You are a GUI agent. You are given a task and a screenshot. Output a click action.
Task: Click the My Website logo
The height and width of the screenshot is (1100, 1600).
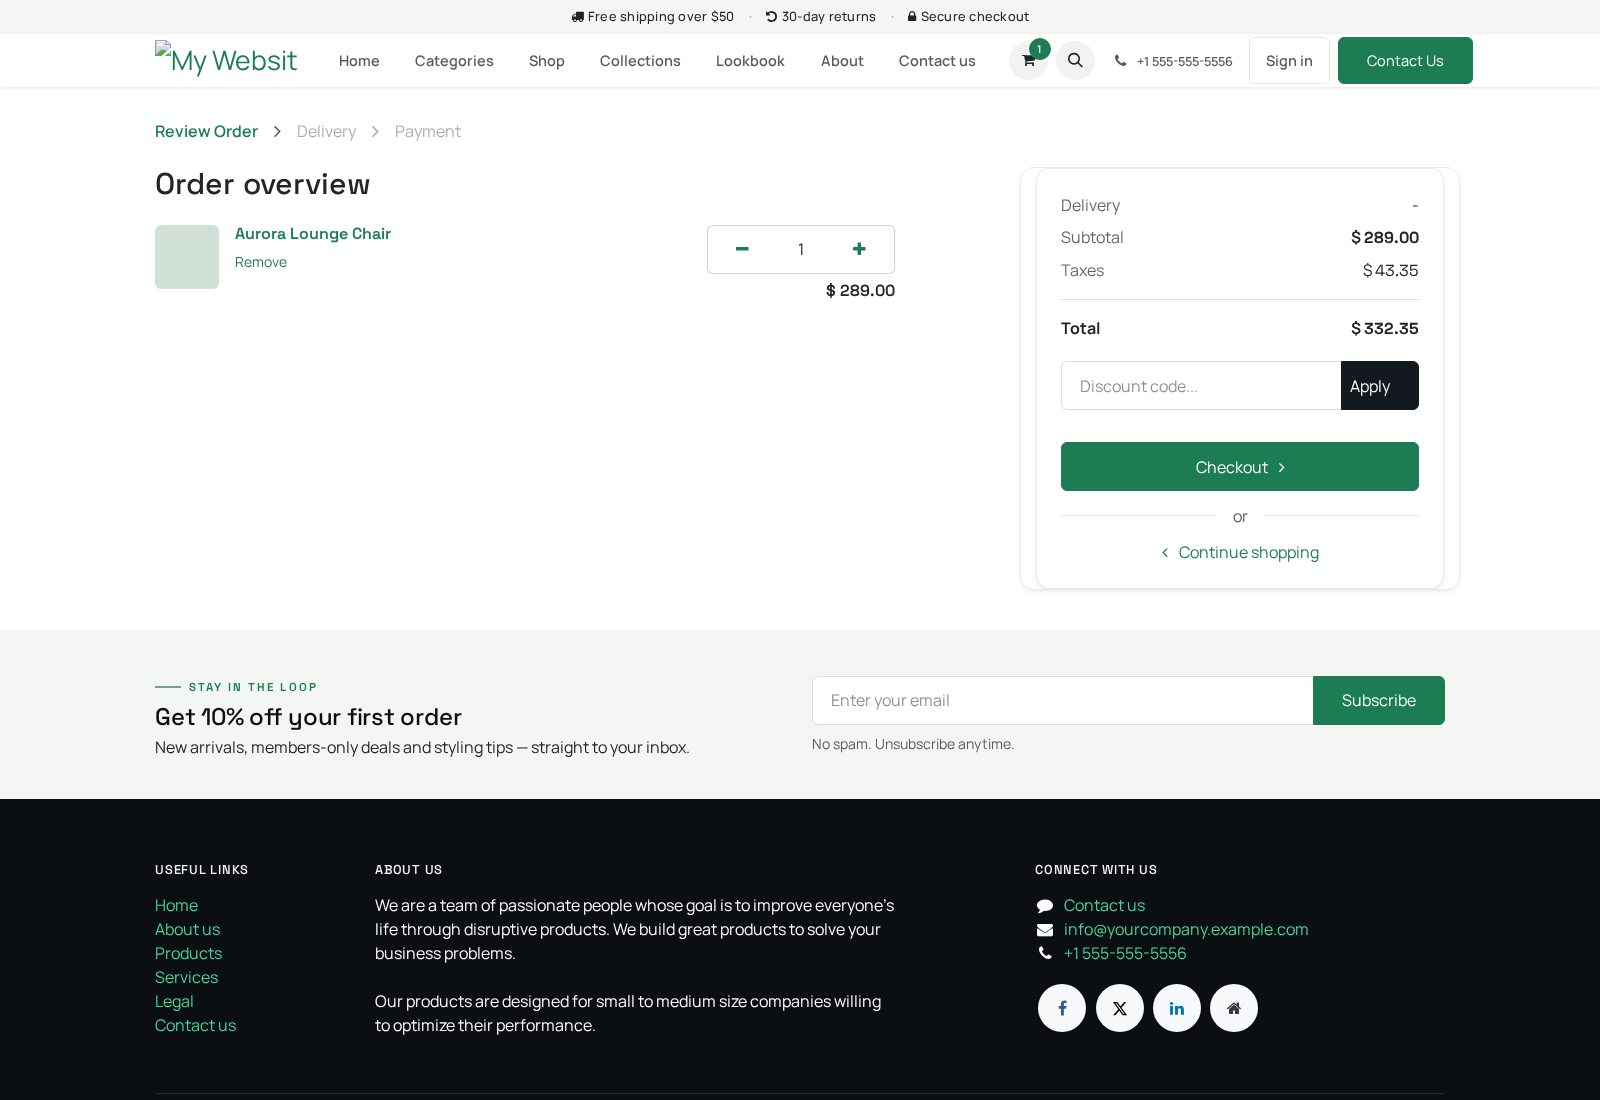(226, 60)
